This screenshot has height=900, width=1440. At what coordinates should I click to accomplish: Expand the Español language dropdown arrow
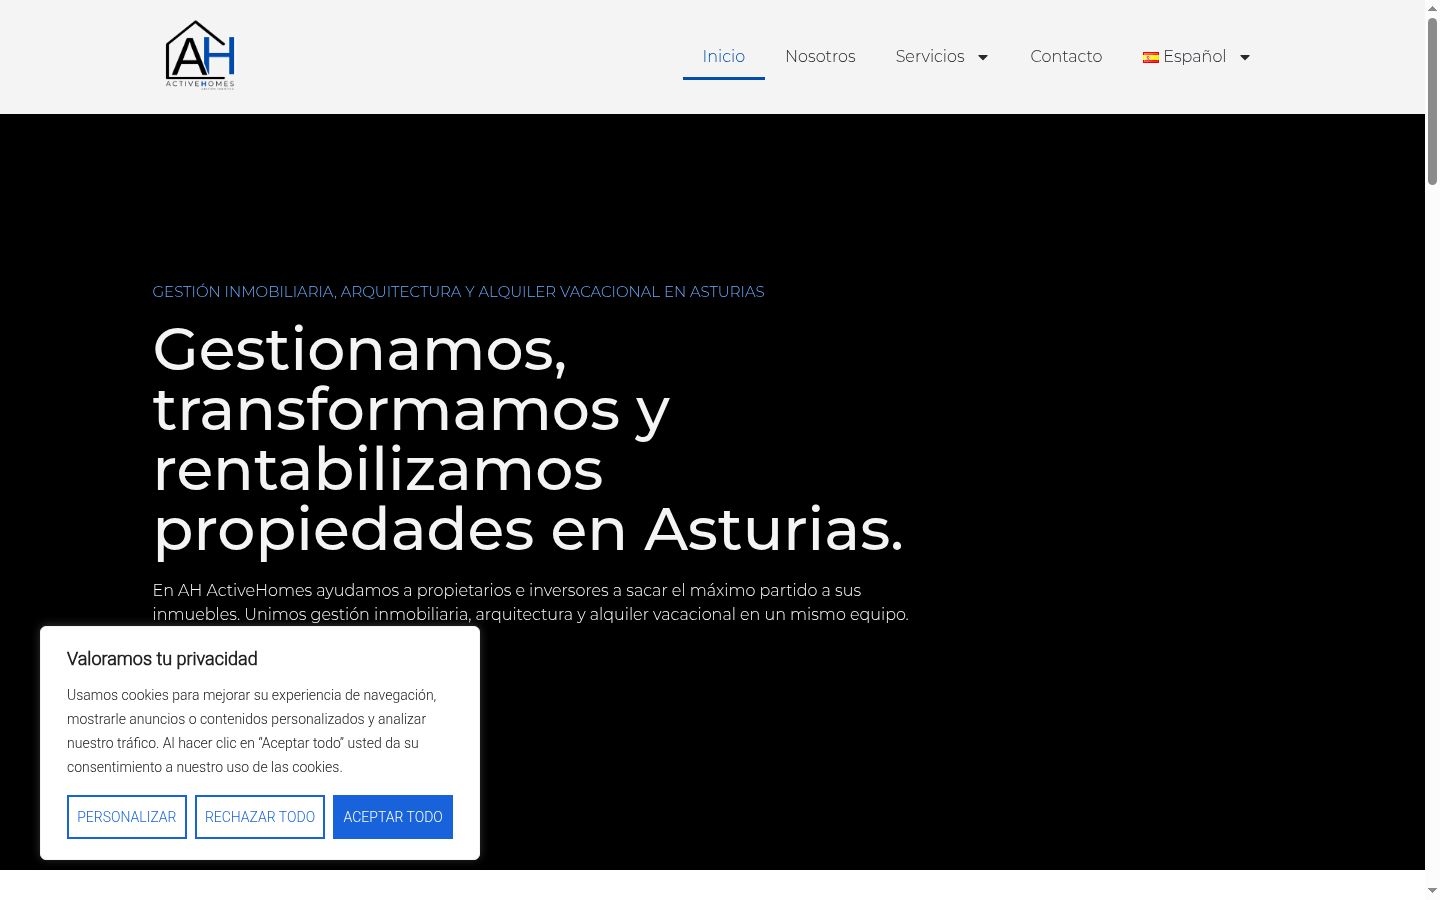1245,57
